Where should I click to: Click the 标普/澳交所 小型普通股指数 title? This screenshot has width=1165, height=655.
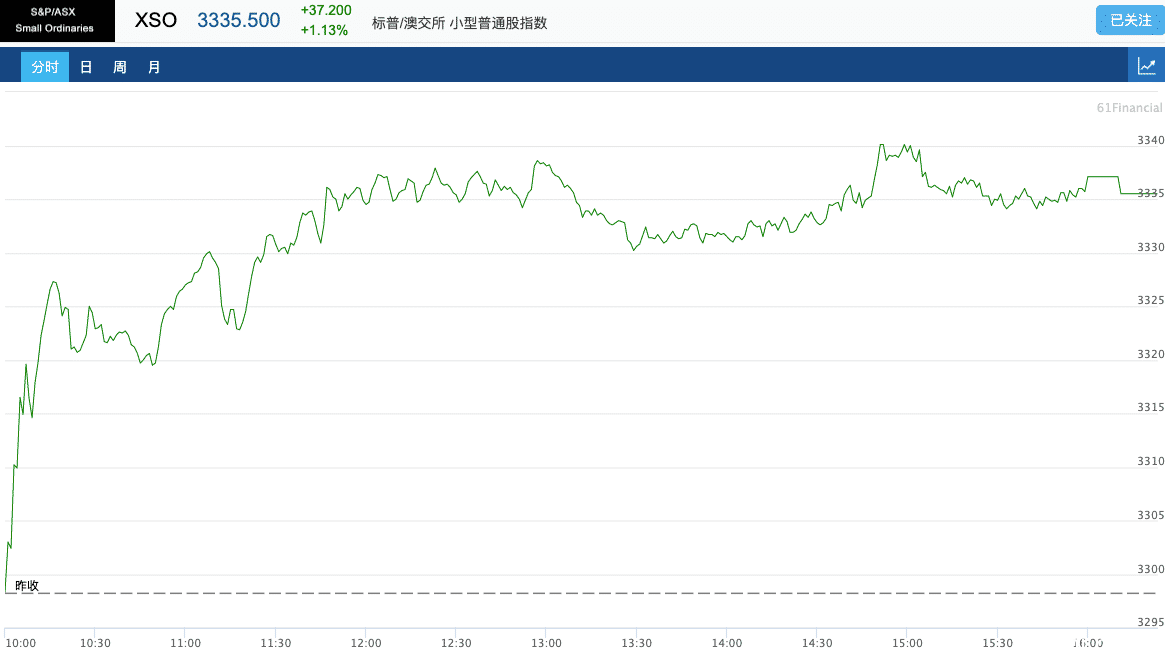(x=459, y=23)
